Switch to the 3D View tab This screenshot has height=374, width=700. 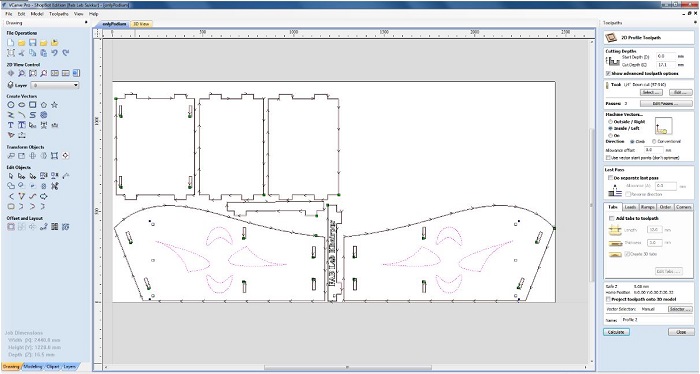[141, 24]
